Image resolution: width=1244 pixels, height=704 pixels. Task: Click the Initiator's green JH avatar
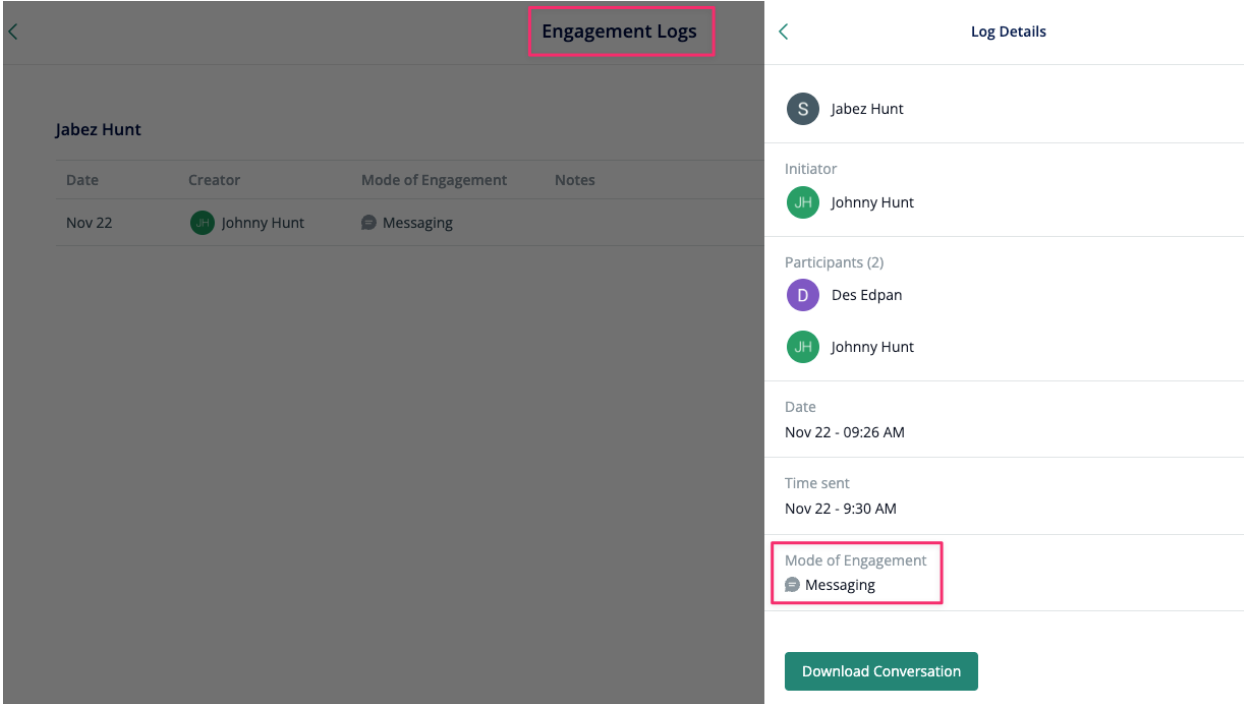[x=802, y=202]
